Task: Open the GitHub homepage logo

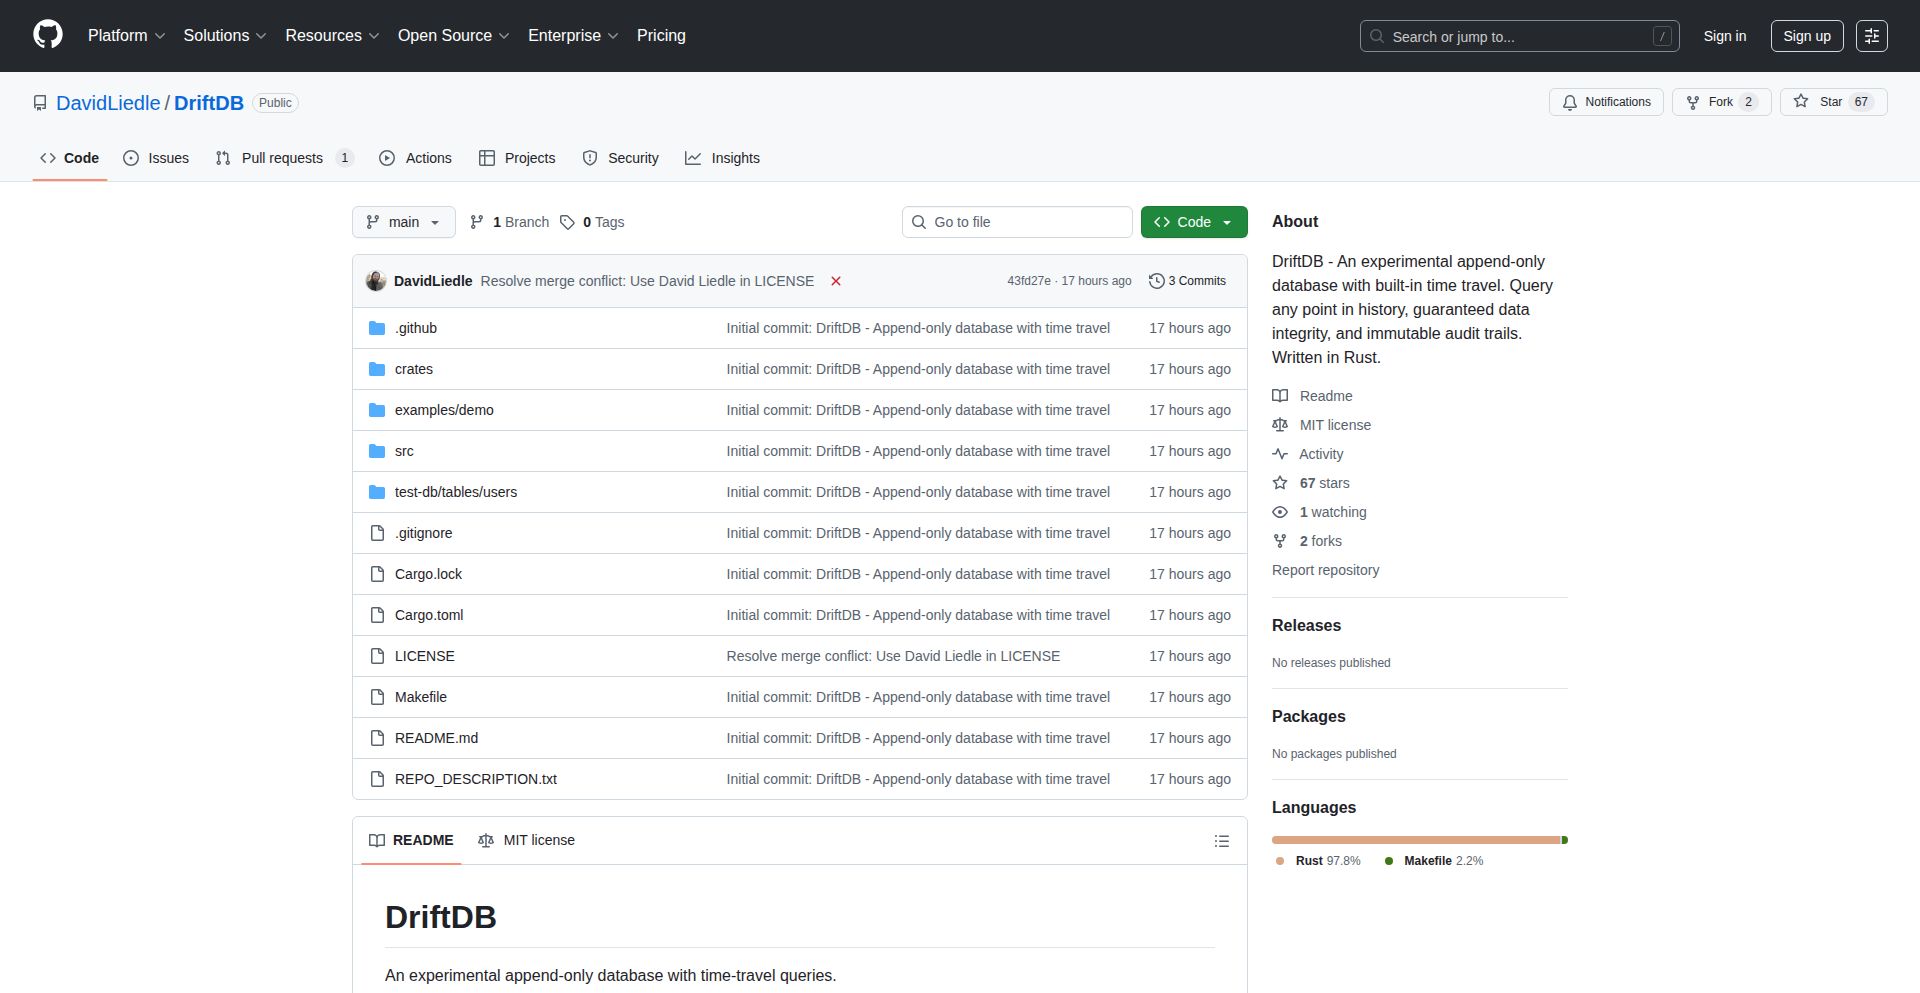Action: pos(48,35)
